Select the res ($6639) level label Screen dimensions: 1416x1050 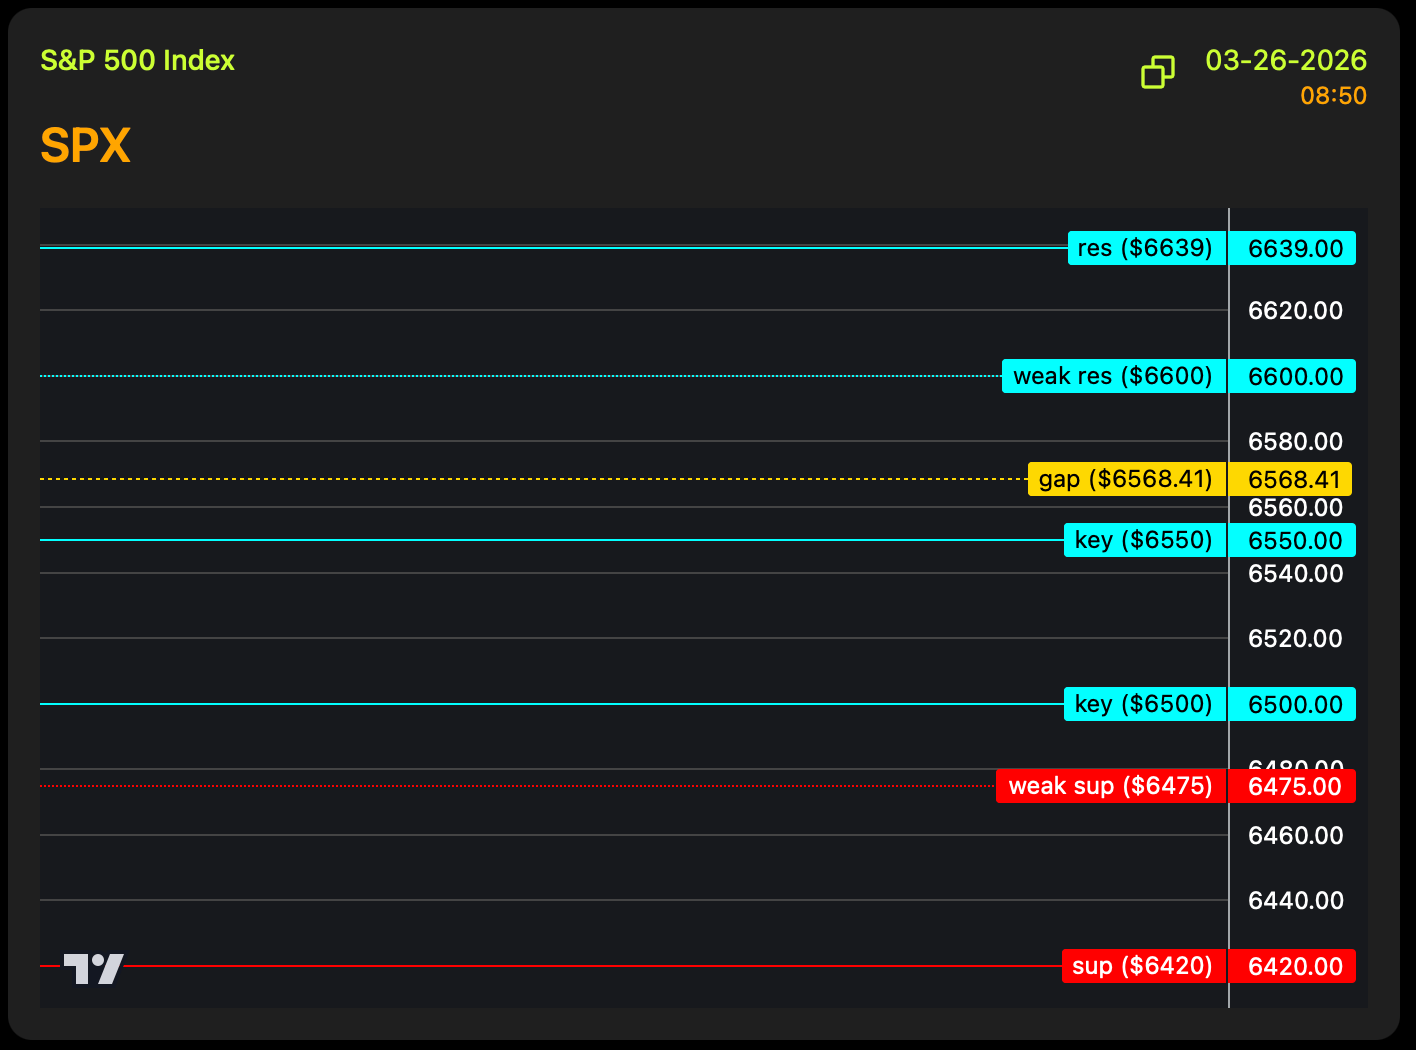(1146, 248)
